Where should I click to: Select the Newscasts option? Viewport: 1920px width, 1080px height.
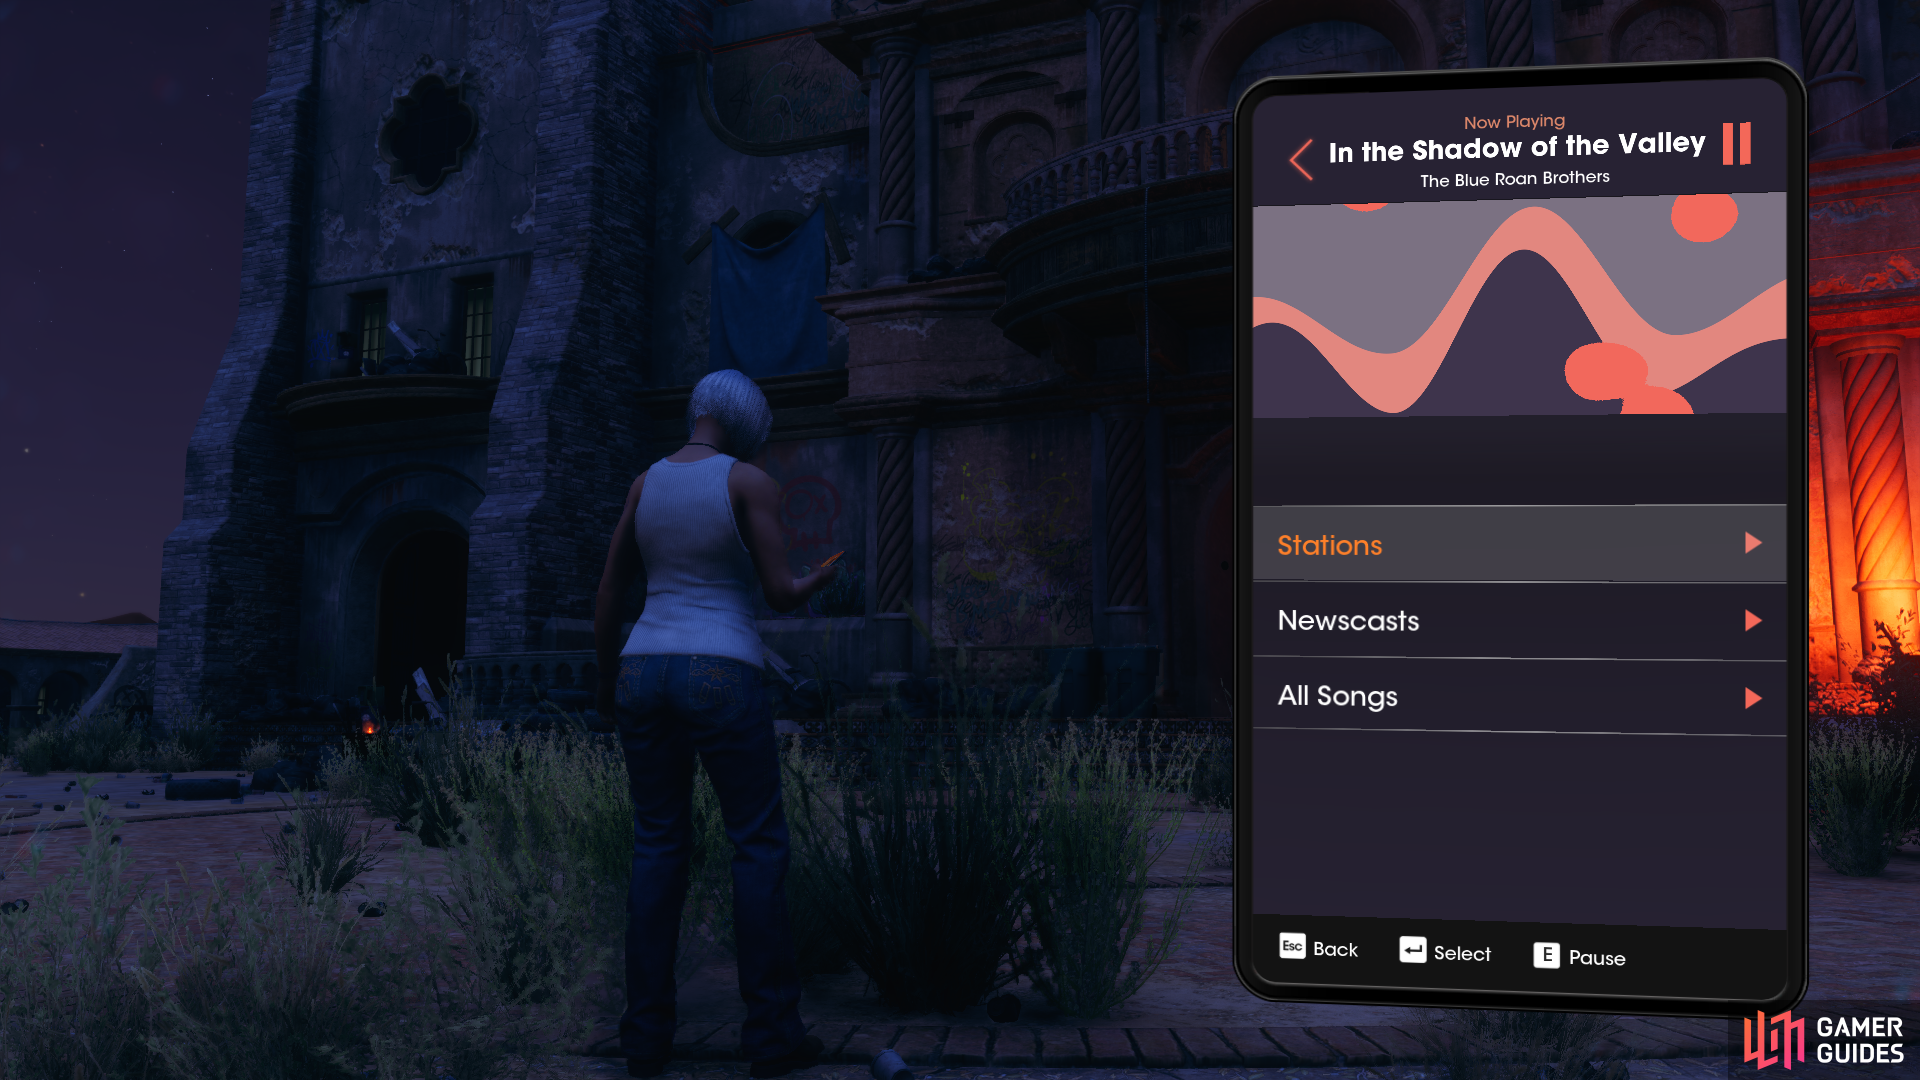tap(1518, 620)
